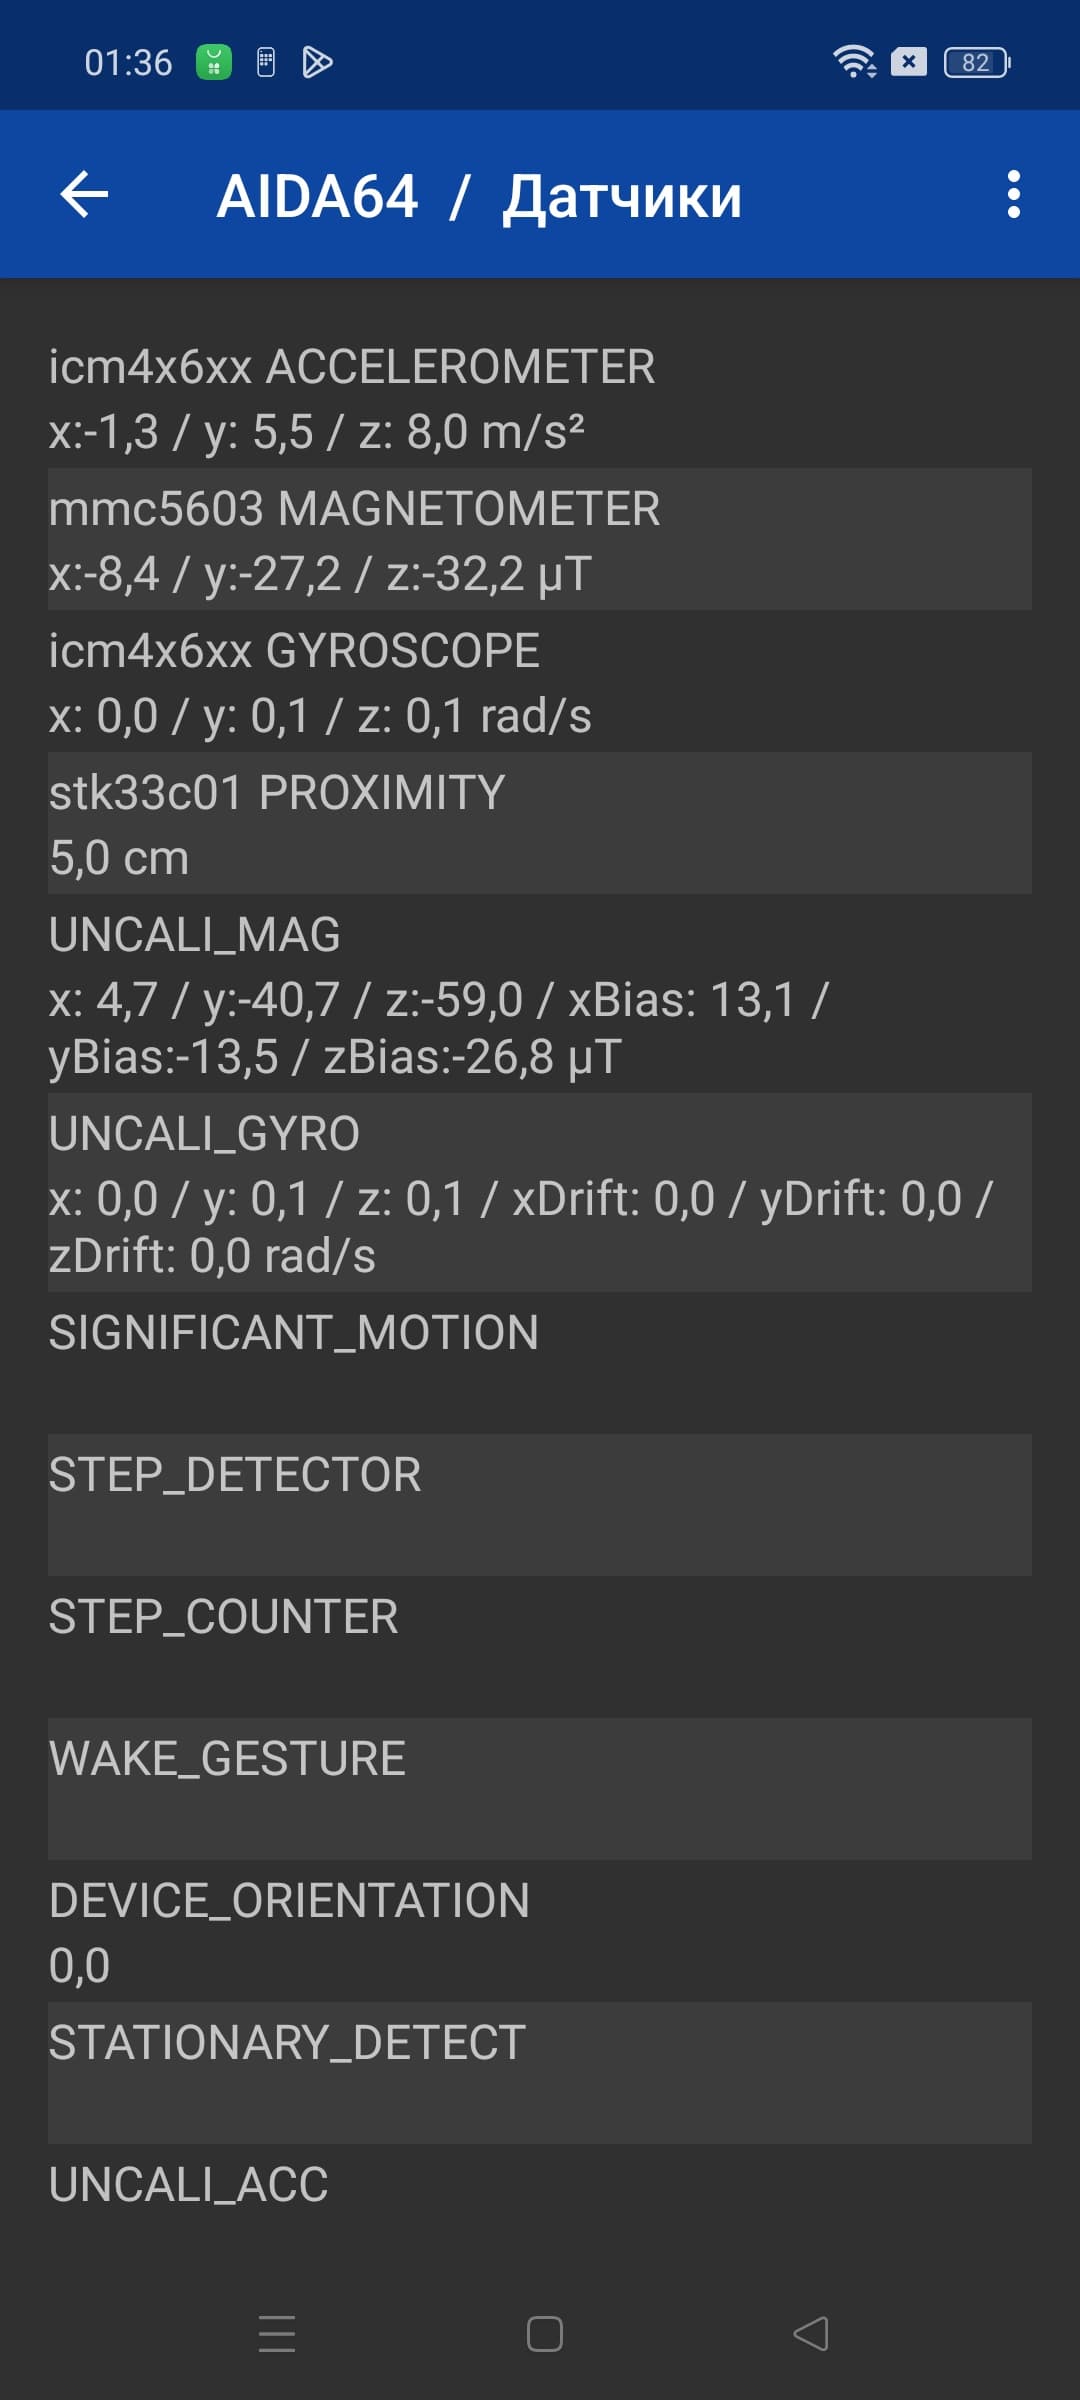Tap the Play Store notification icon

pos(317,62)
